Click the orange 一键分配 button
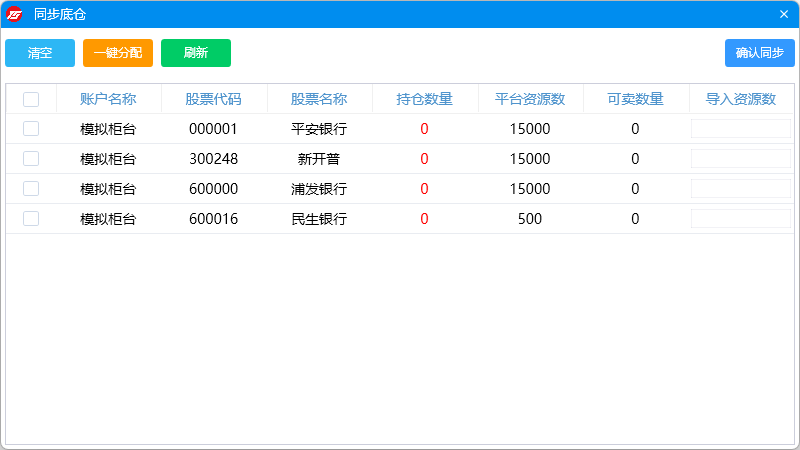800x450 pixels. tap(118, 53)
